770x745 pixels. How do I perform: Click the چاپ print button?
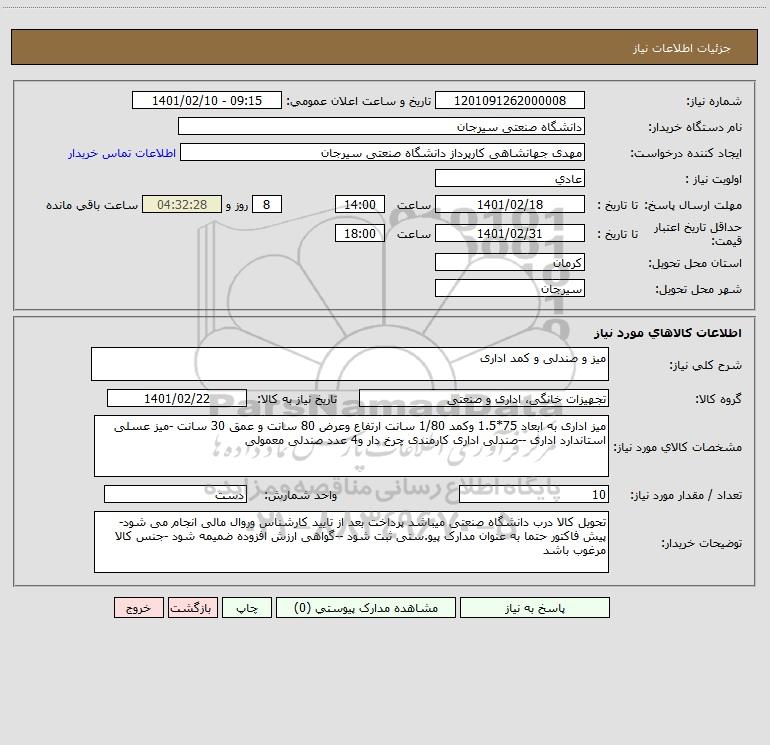247,608
